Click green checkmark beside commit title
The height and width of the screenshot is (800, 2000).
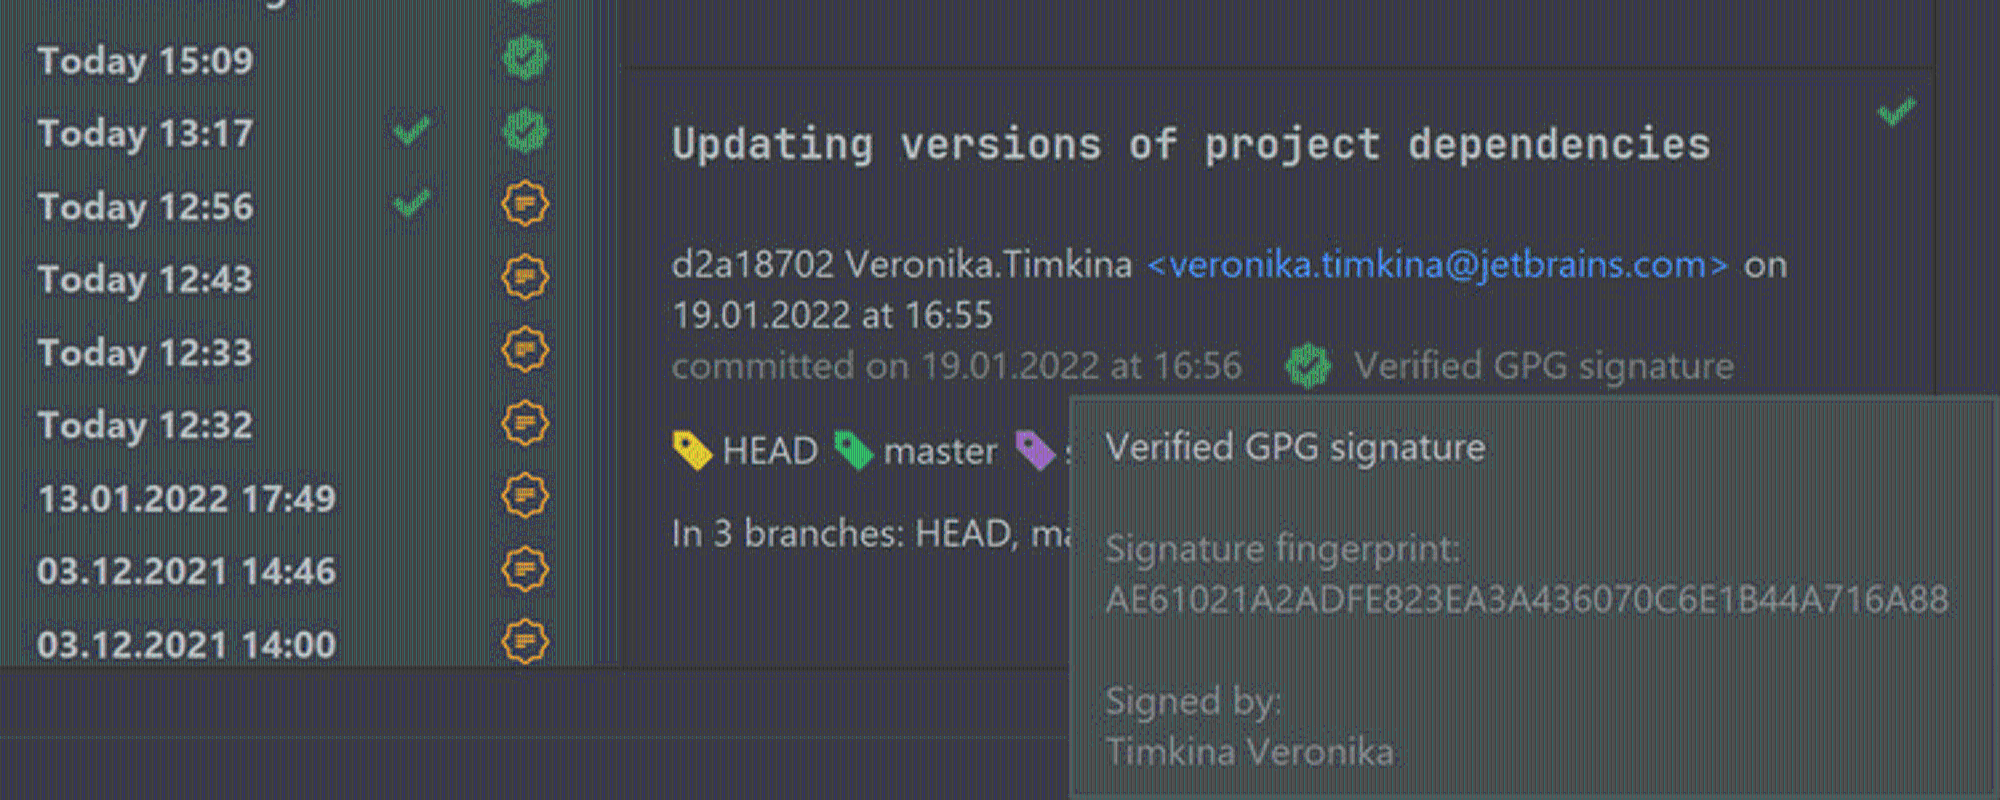coord(1896,111)
